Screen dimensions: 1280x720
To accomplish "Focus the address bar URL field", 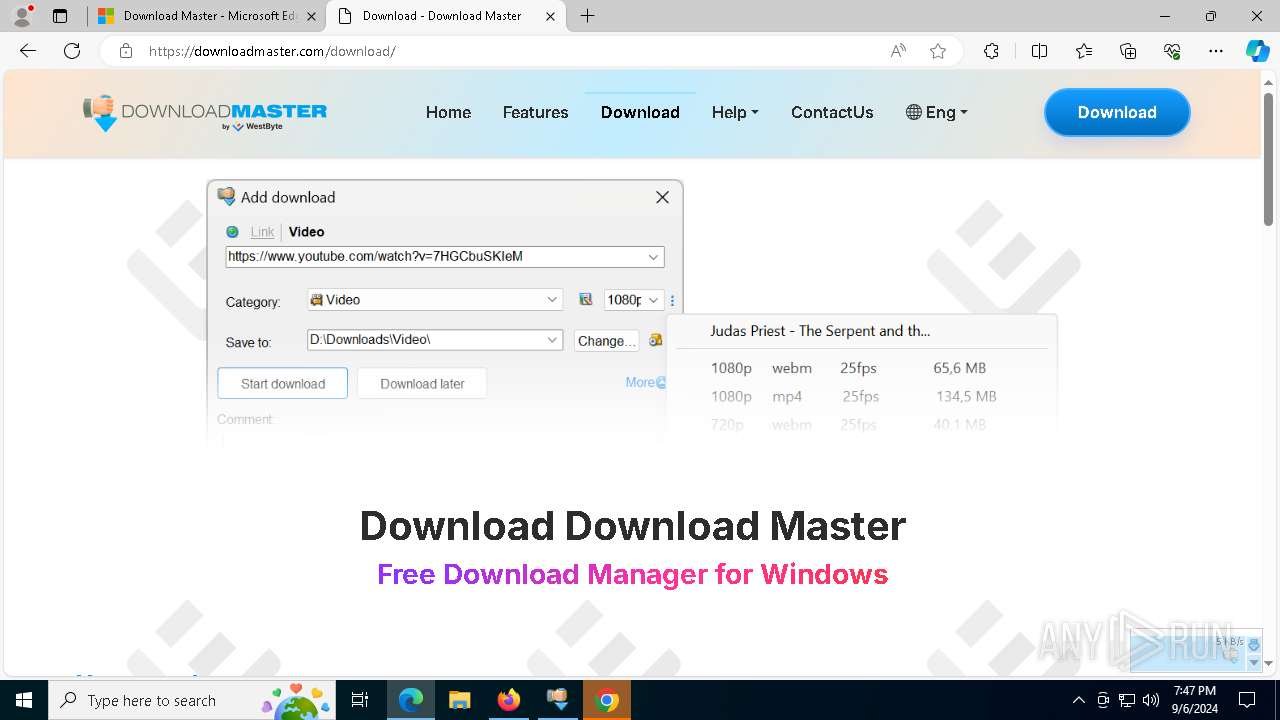I will (x=510, y=51).
